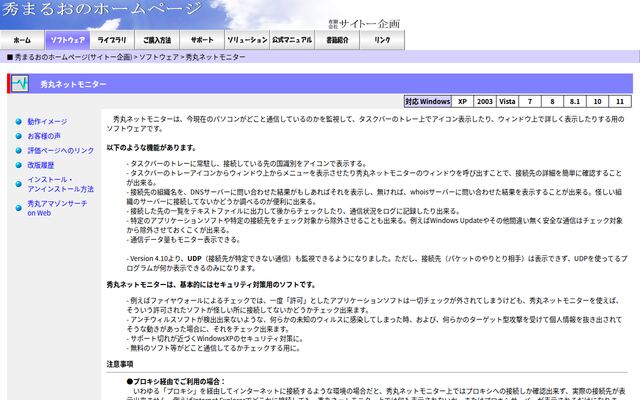The height and width of the screenshot is (400, 640).
Task: Open the ホーム navigation tab
Action: 22,40
